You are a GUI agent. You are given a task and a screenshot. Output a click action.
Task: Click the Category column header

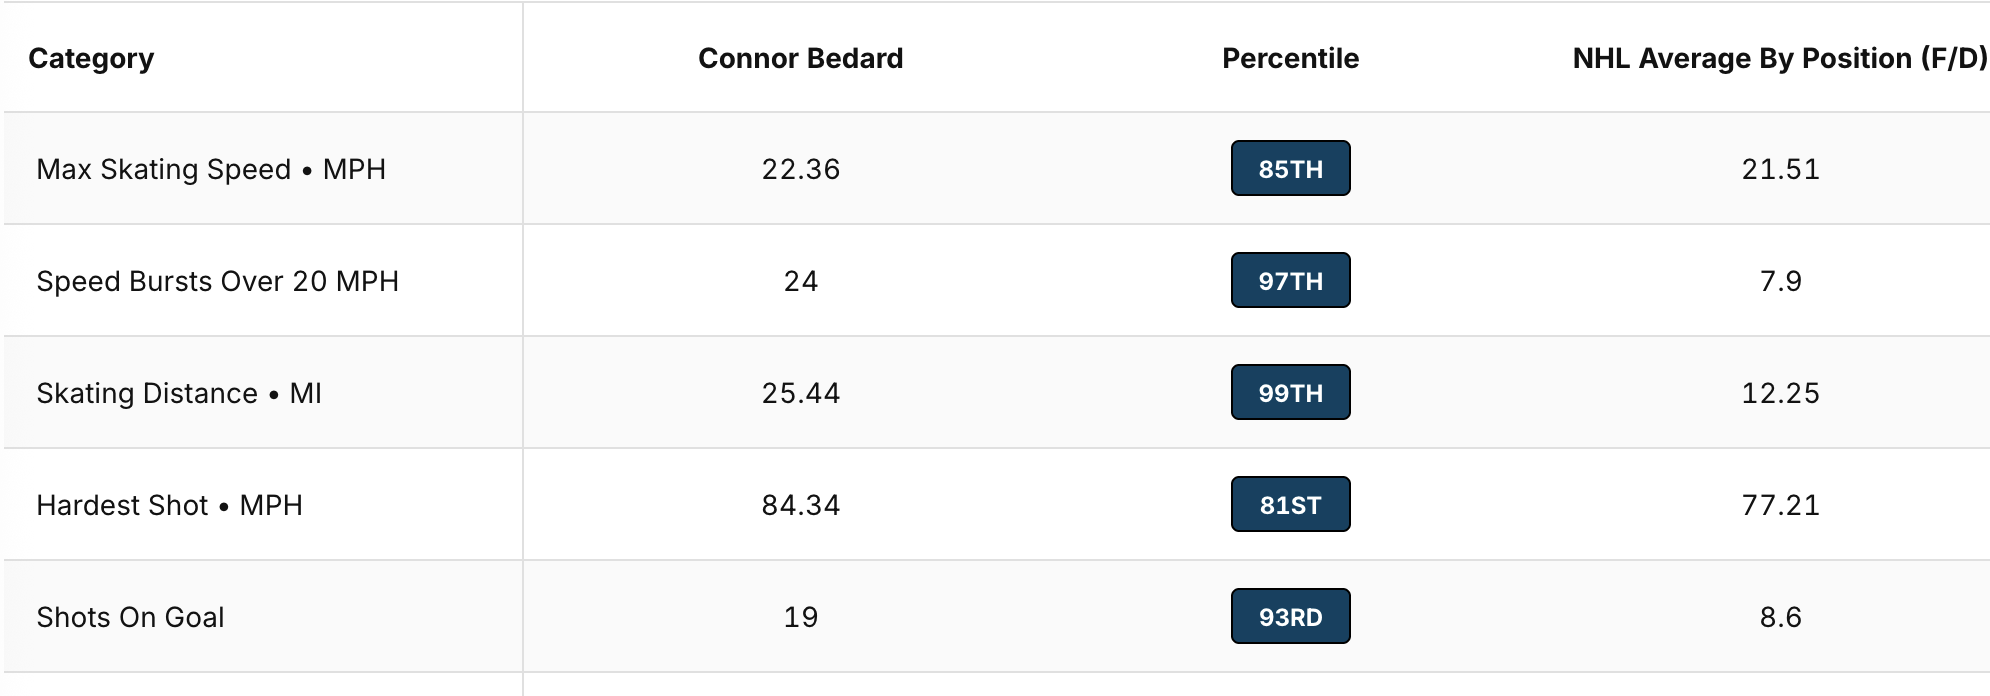click(x=91, y=59)
